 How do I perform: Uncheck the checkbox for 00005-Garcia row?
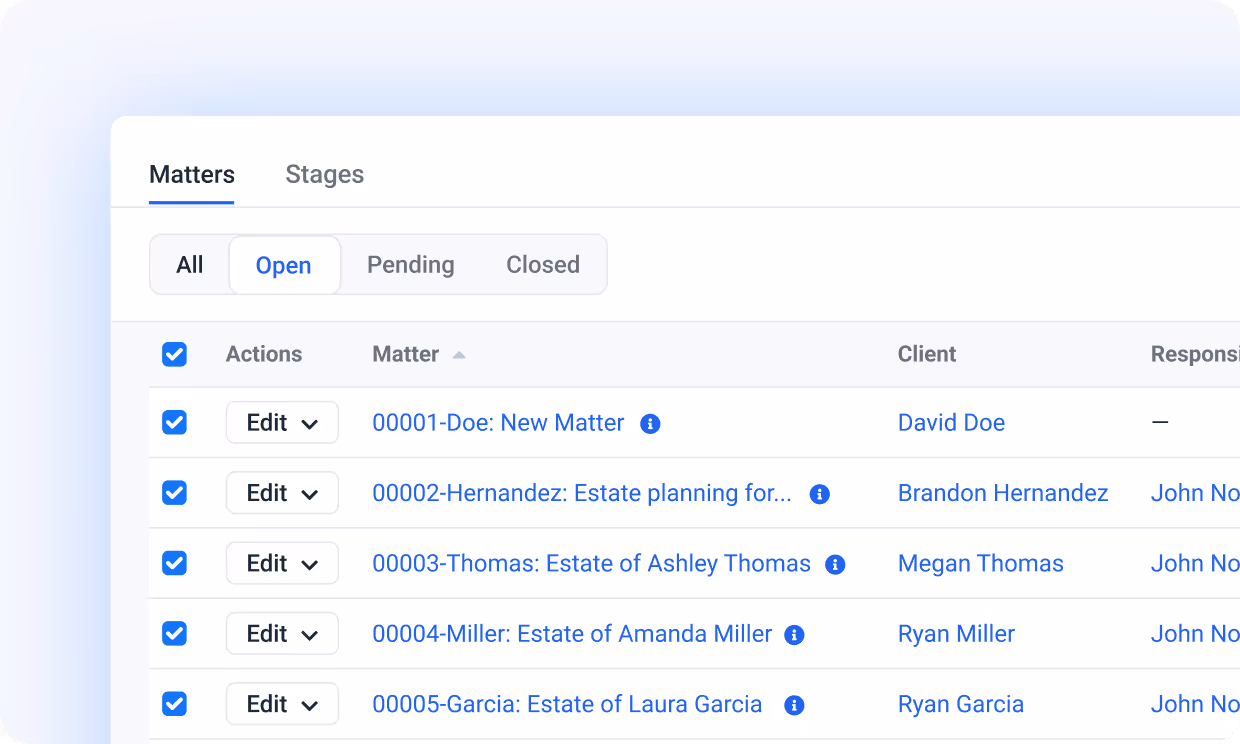174,704
